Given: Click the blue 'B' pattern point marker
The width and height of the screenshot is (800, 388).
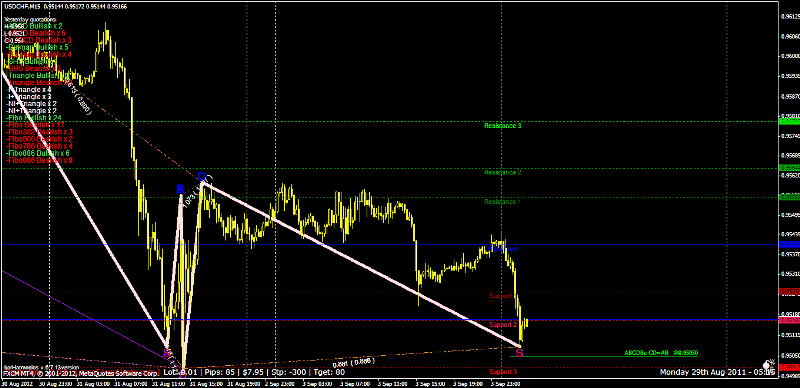Looking at the screenshot, I should pos(180,189).
